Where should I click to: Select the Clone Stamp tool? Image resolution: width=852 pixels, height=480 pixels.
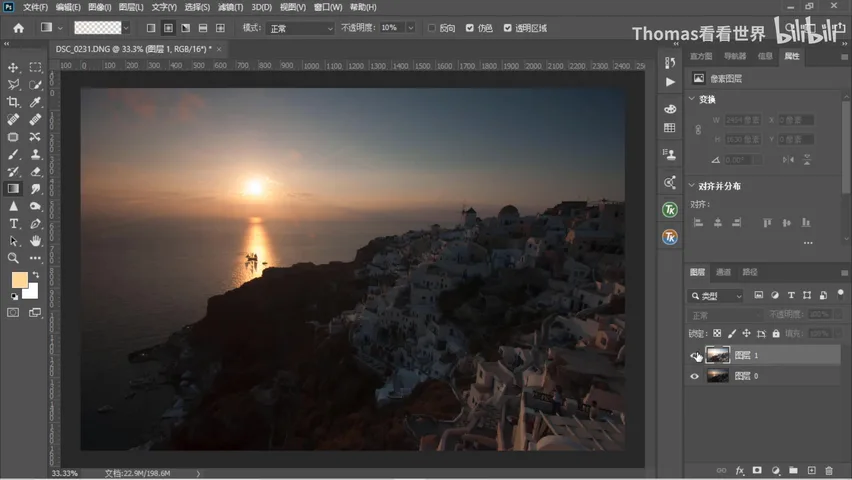35,154
